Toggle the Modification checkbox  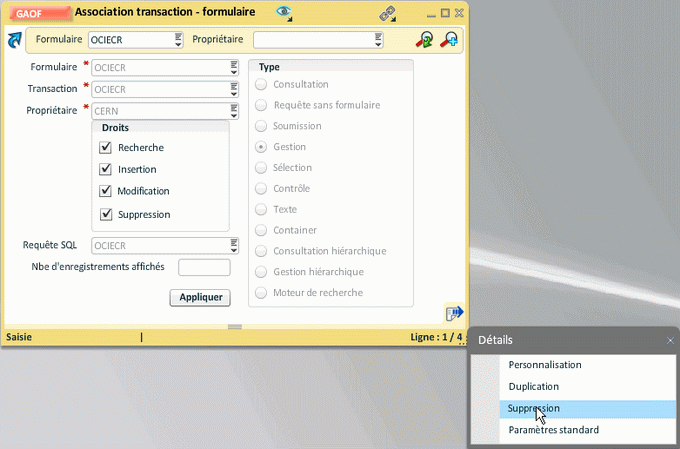tap(105, 191)
